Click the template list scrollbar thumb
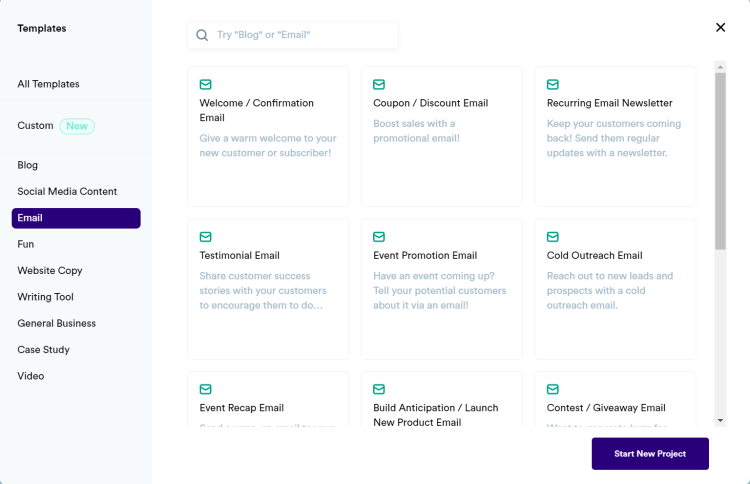The height and width of the screenshot is (484, 750). coord(720,161)
